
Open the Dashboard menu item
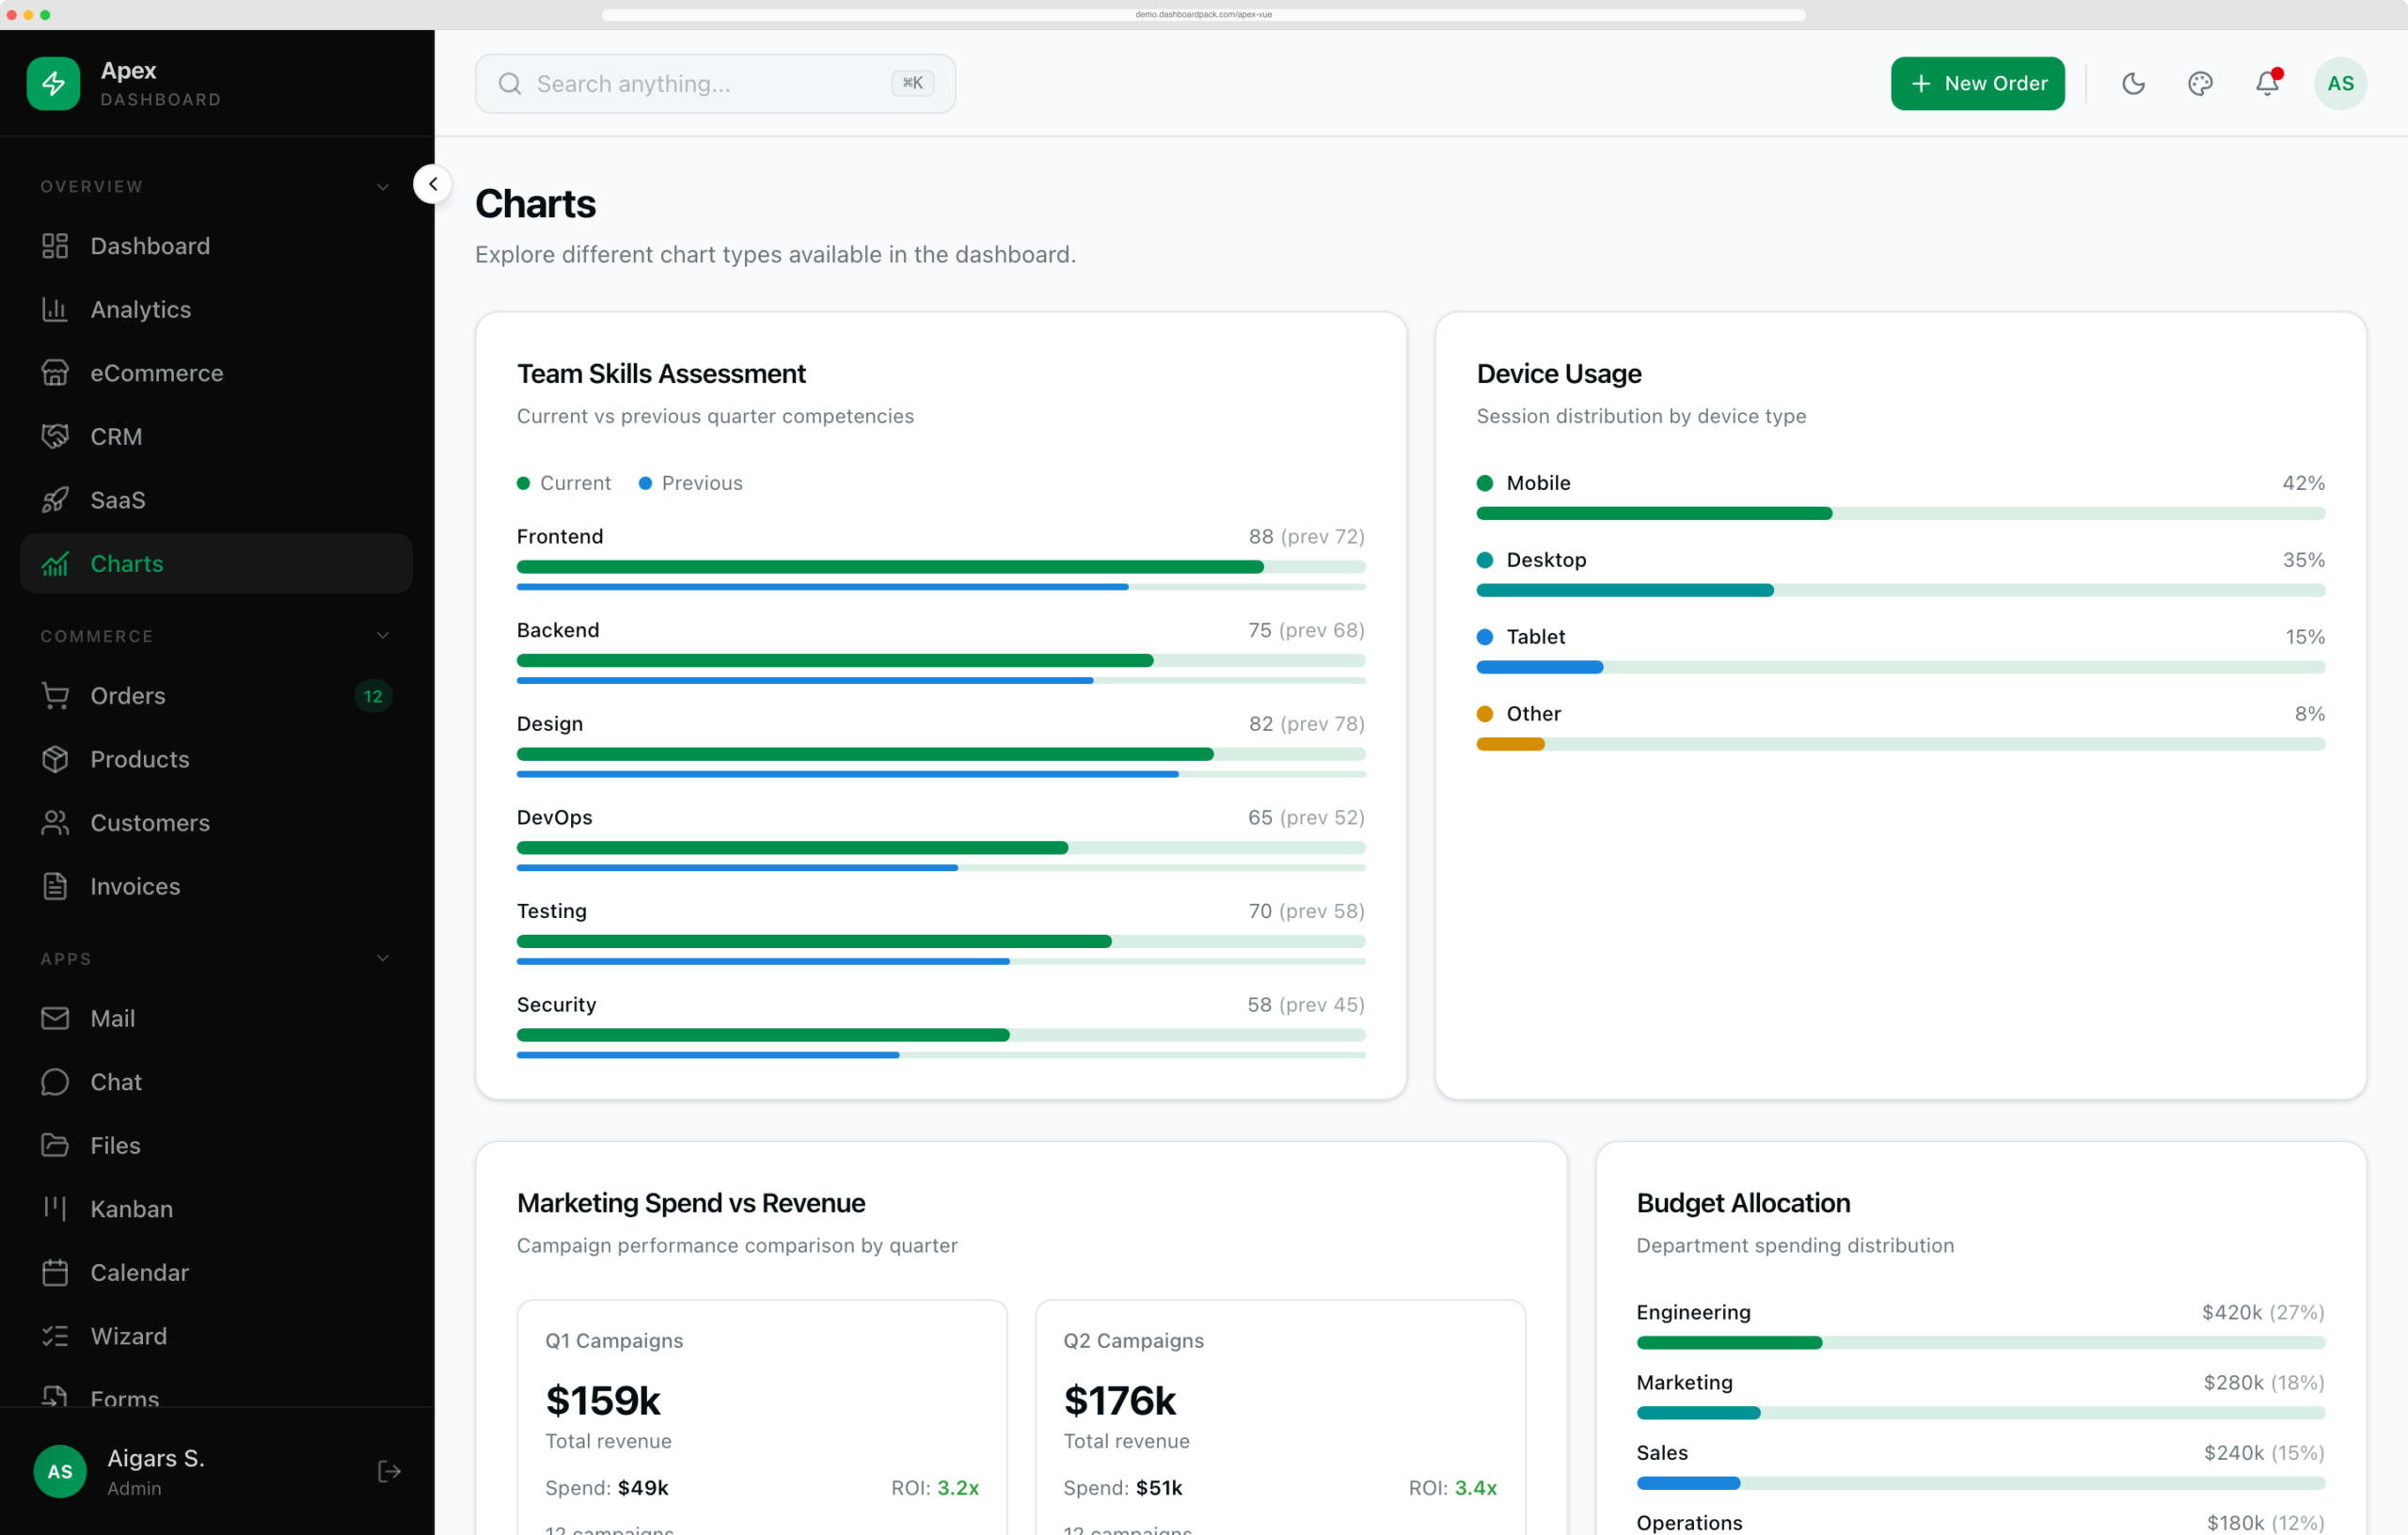[x=216, y=246]
